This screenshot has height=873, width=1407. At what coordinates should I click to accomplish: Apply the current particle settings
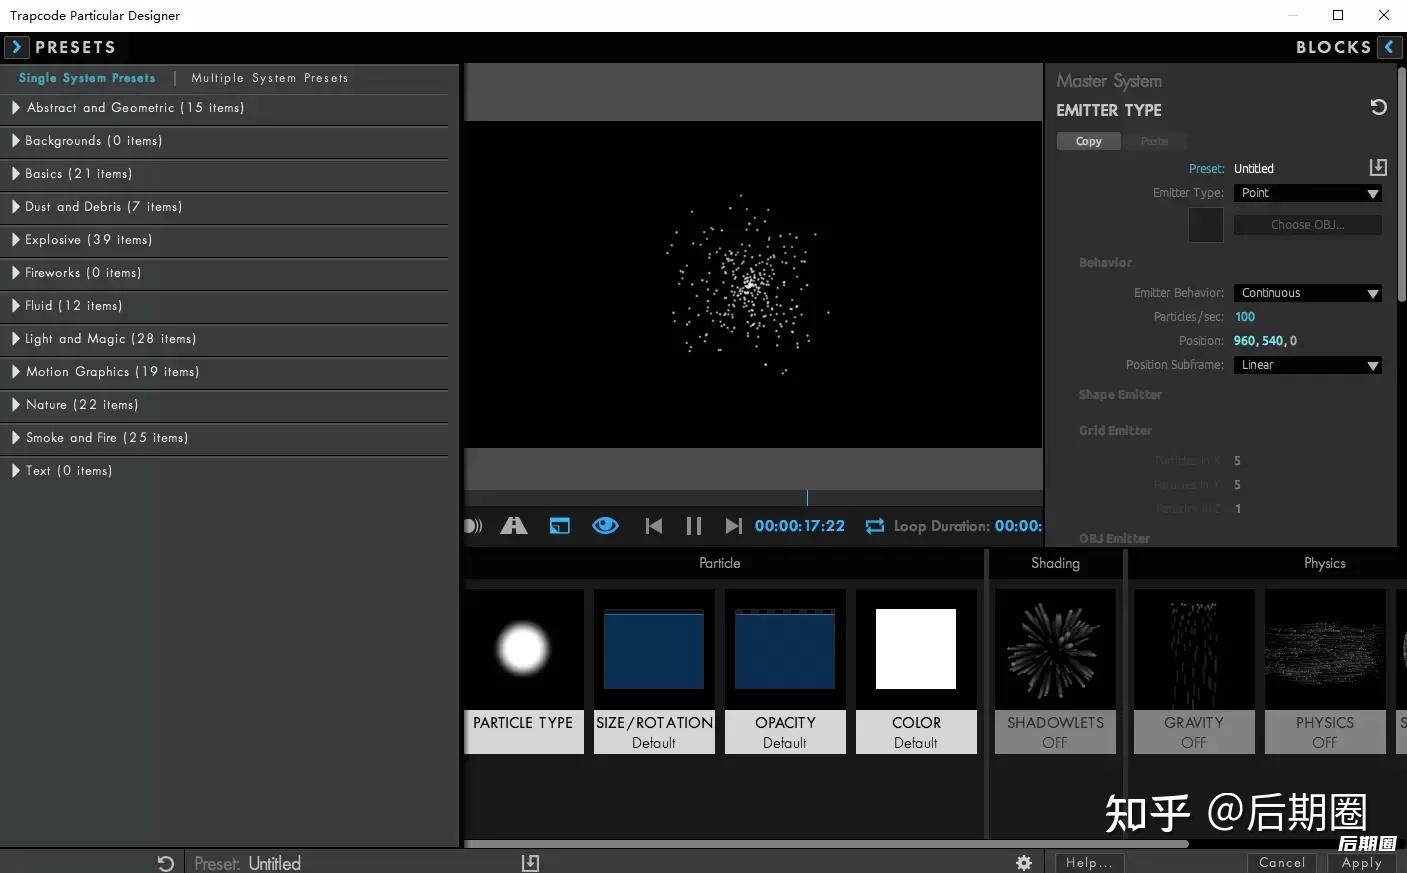(x=1361, y=862)
